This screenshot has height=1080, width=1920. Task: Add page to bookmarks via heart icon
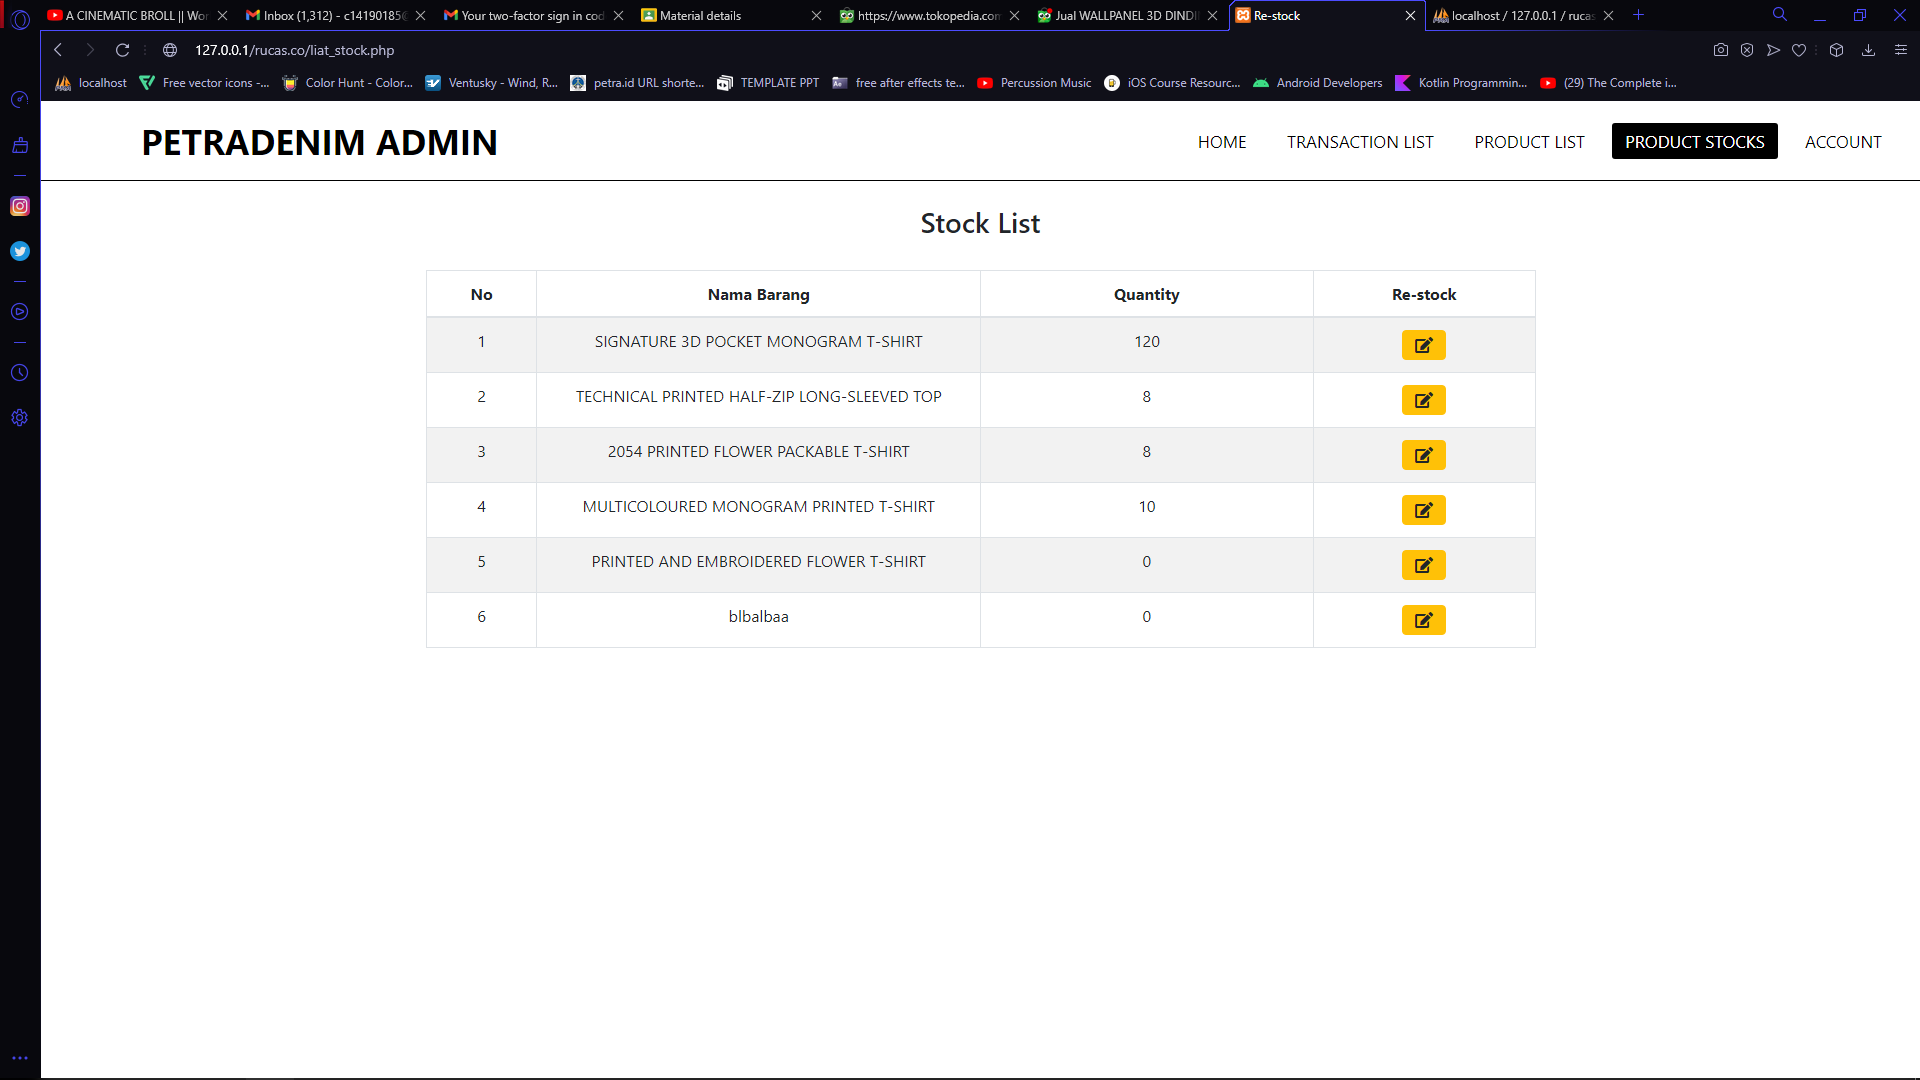tap(1799, 49)
